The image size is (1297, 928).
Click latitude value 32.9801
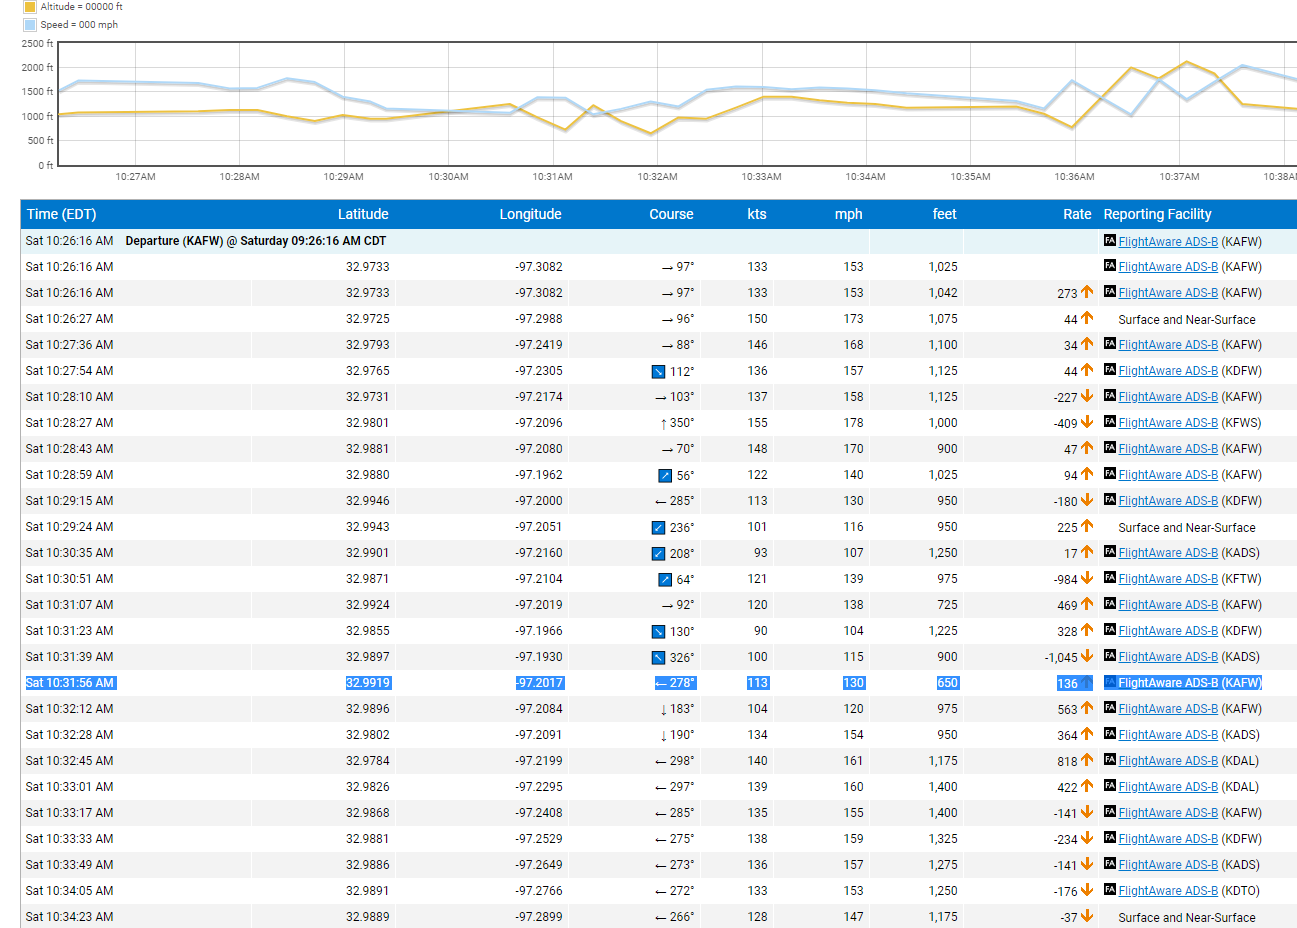click(x=368, y=423)
